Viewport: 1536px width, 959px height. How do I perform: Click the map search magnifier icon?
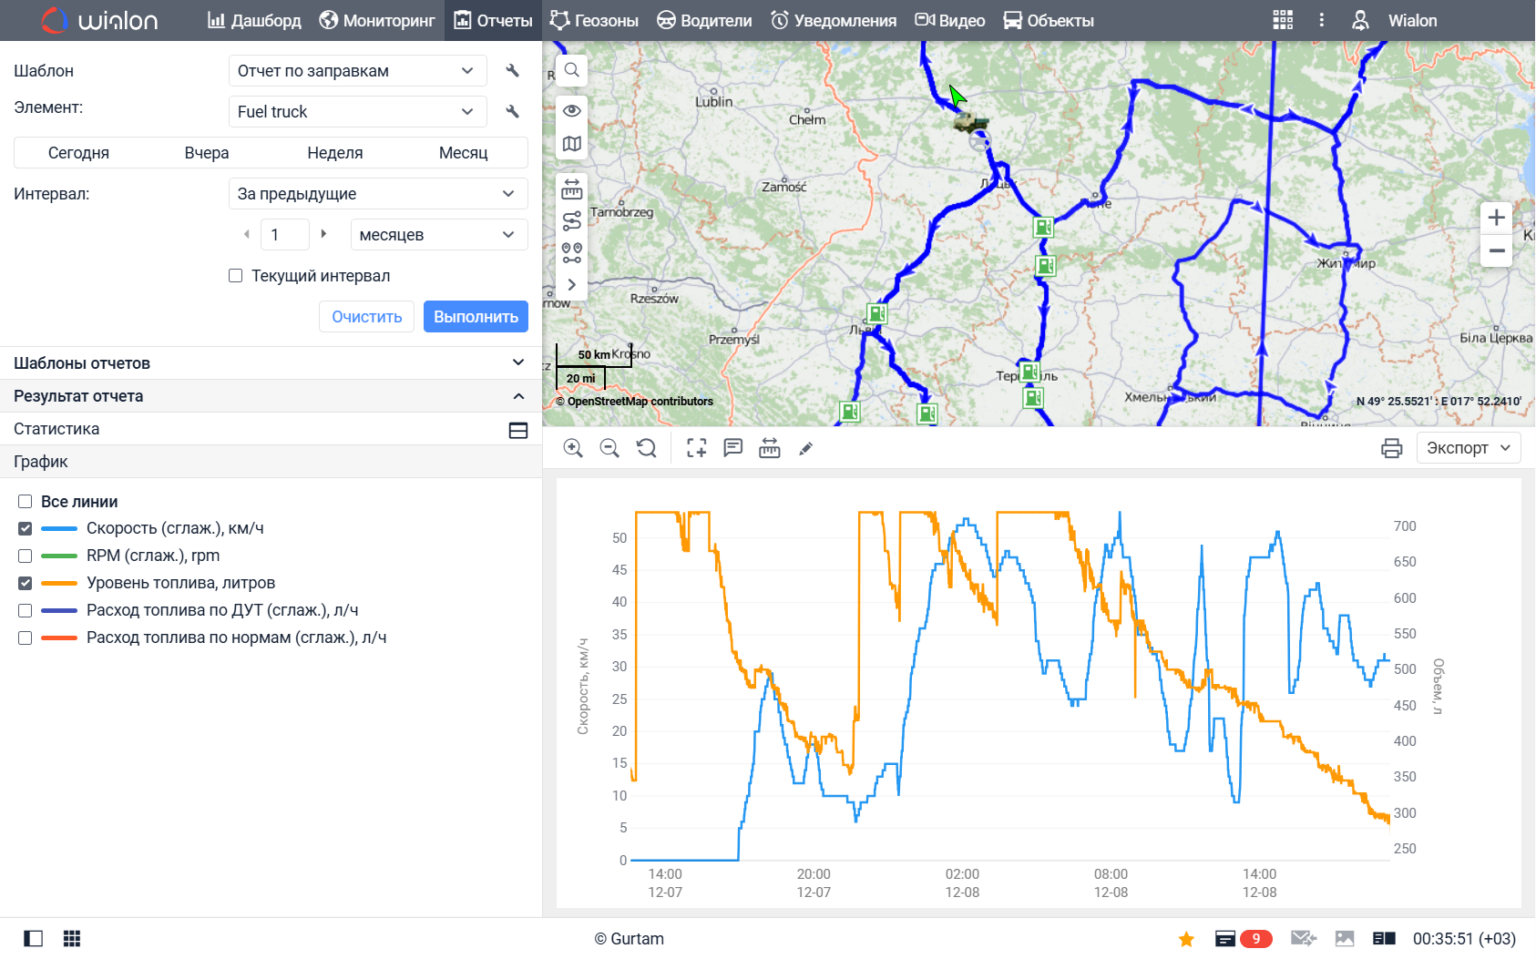[x=571, y=70]
